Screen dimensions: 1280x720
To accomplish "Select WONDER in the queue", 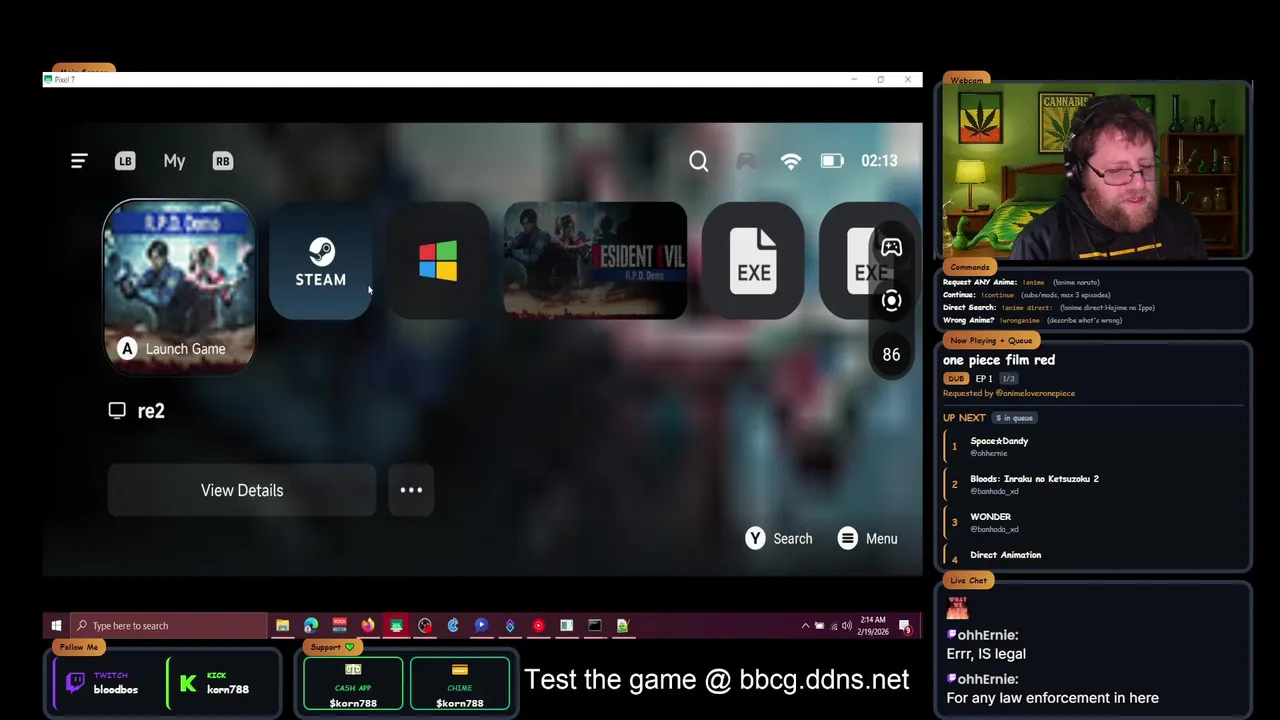I will point(990,517).
